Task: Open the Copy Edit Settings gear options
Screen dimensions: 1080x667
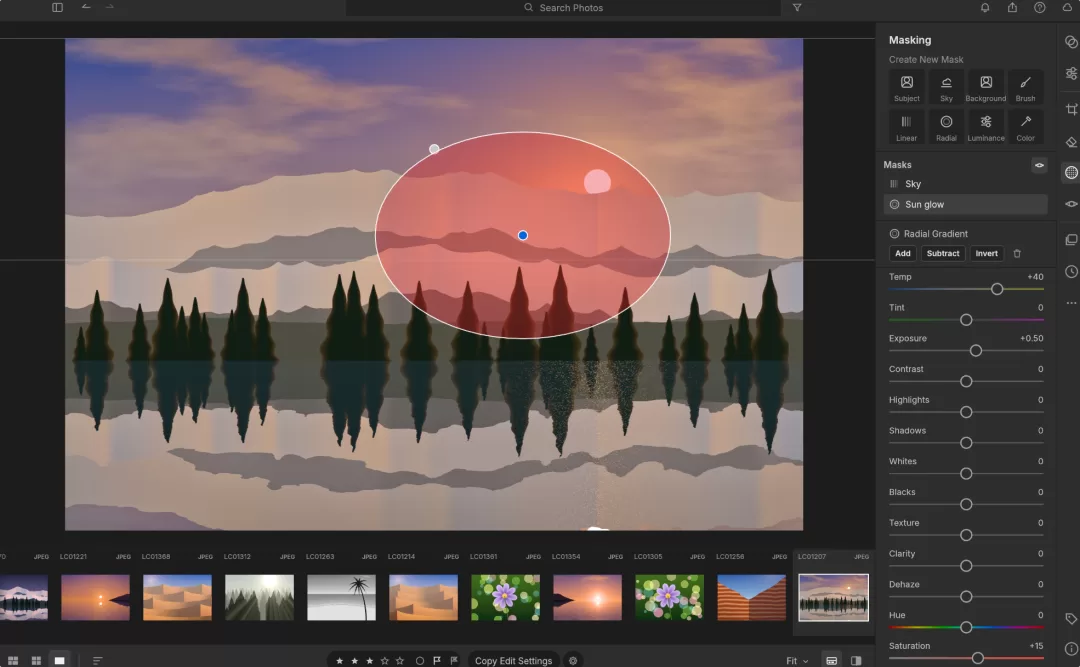Action: pos(573,661)
